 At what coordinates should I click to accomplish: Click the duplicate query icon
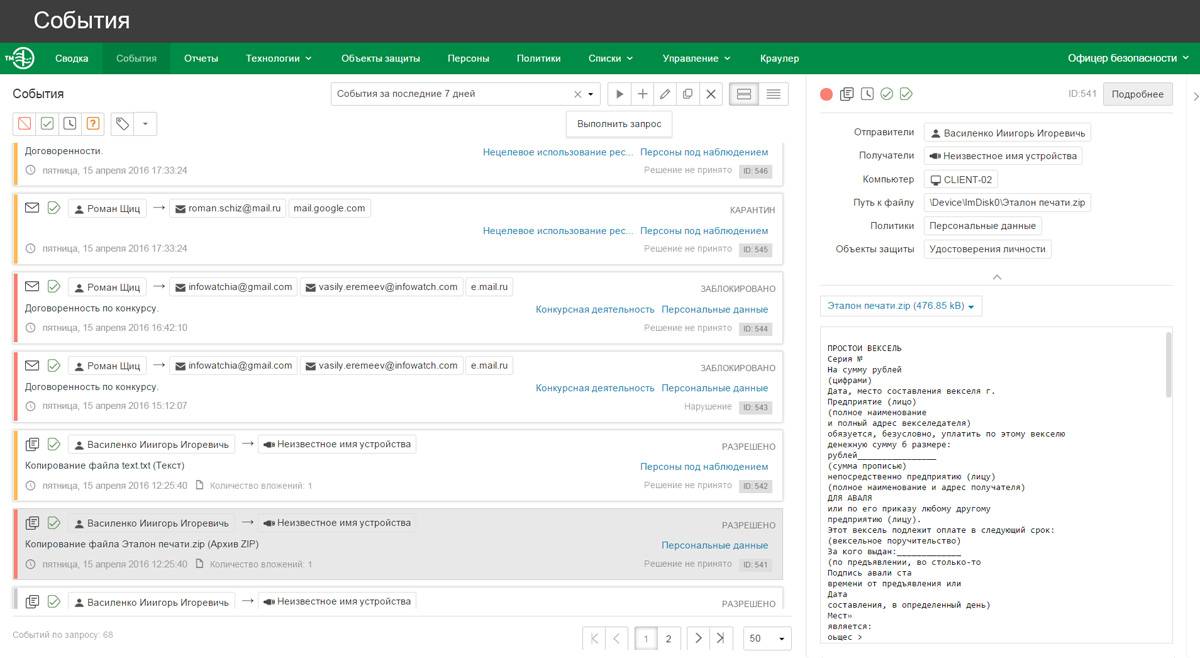(688, 94)
